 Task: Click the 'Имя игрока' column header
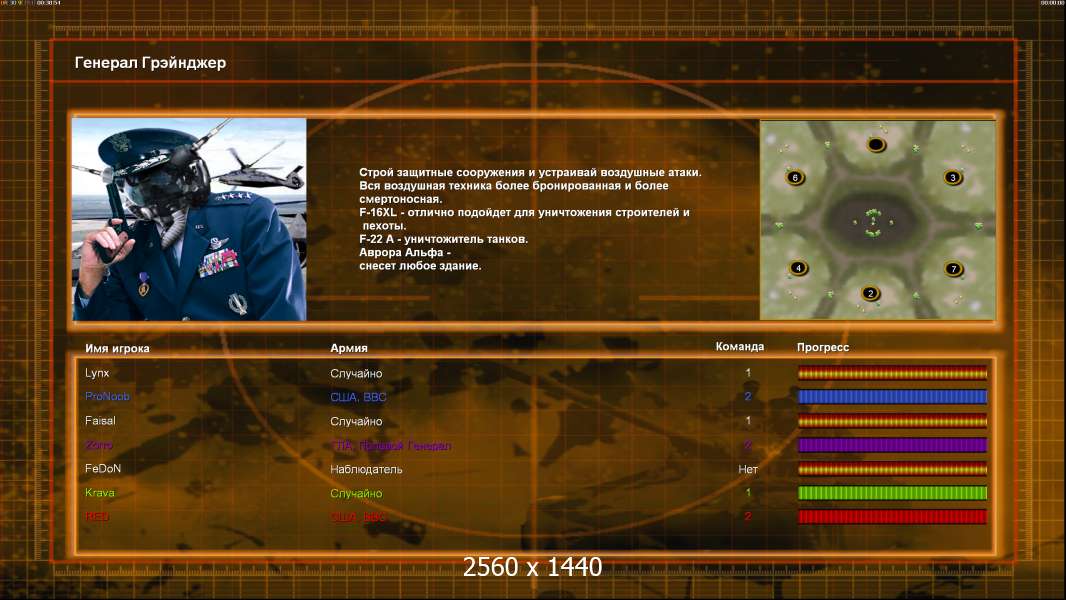pos(117,348)
